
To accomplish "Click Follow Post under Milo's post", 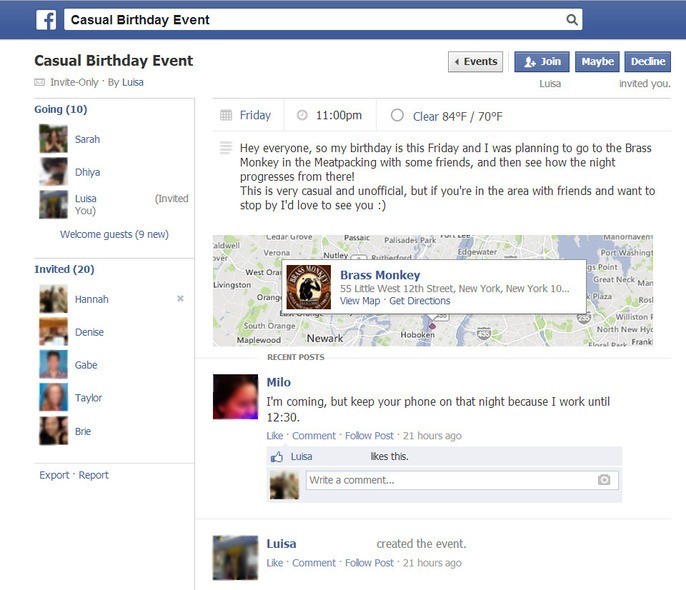I will point(369,436).
